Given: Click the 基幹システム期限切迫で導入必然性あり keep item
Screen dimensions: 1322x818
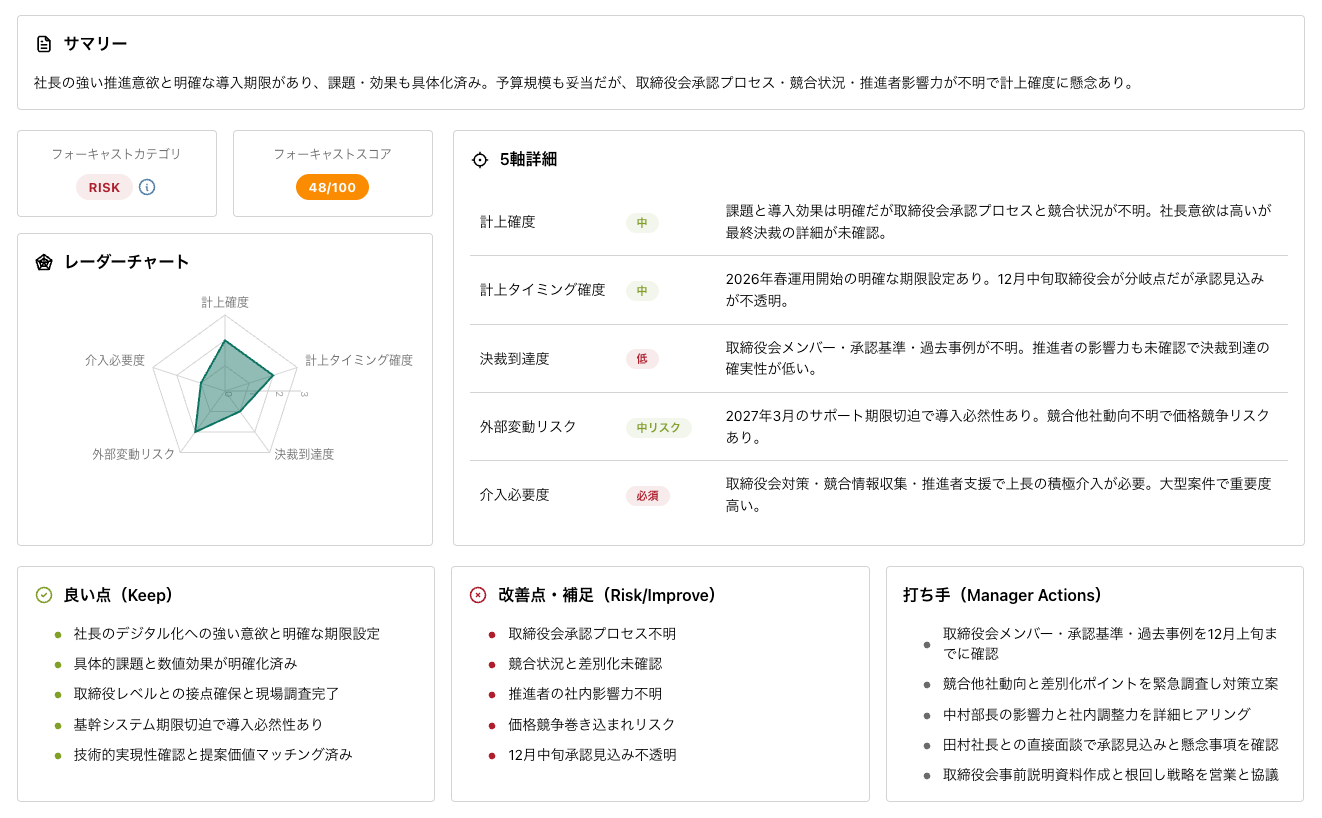Looking at the screenshot, I should tap(198, 724).
